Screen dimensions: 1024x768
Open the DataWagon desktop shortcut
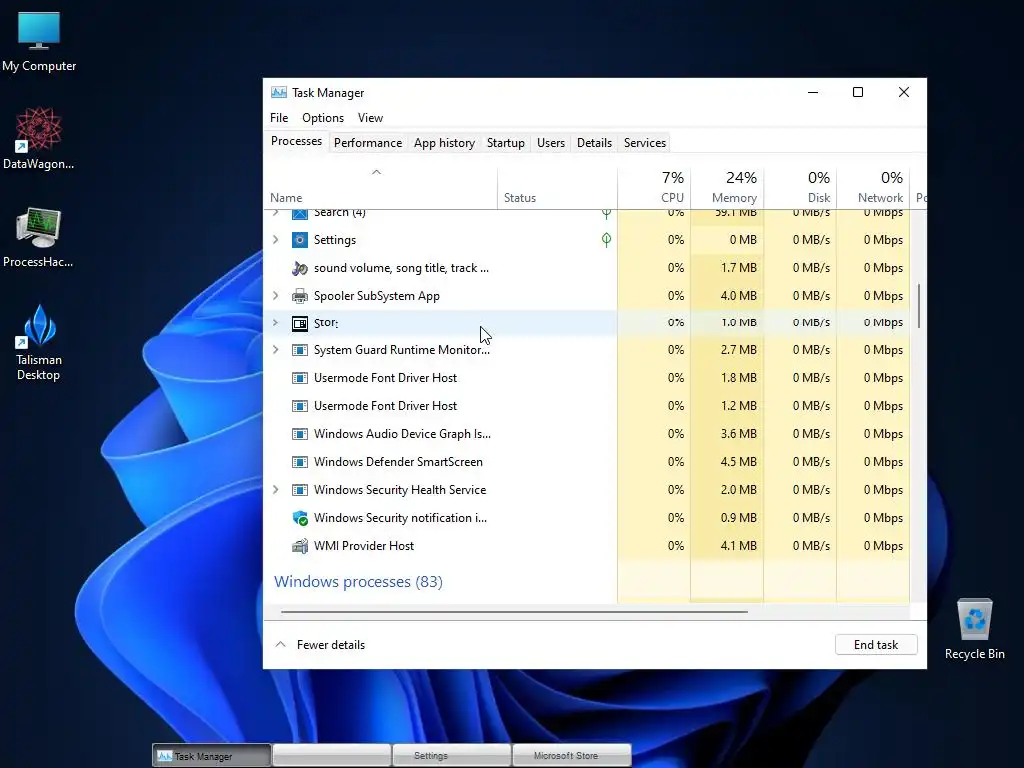click(39, 138)
